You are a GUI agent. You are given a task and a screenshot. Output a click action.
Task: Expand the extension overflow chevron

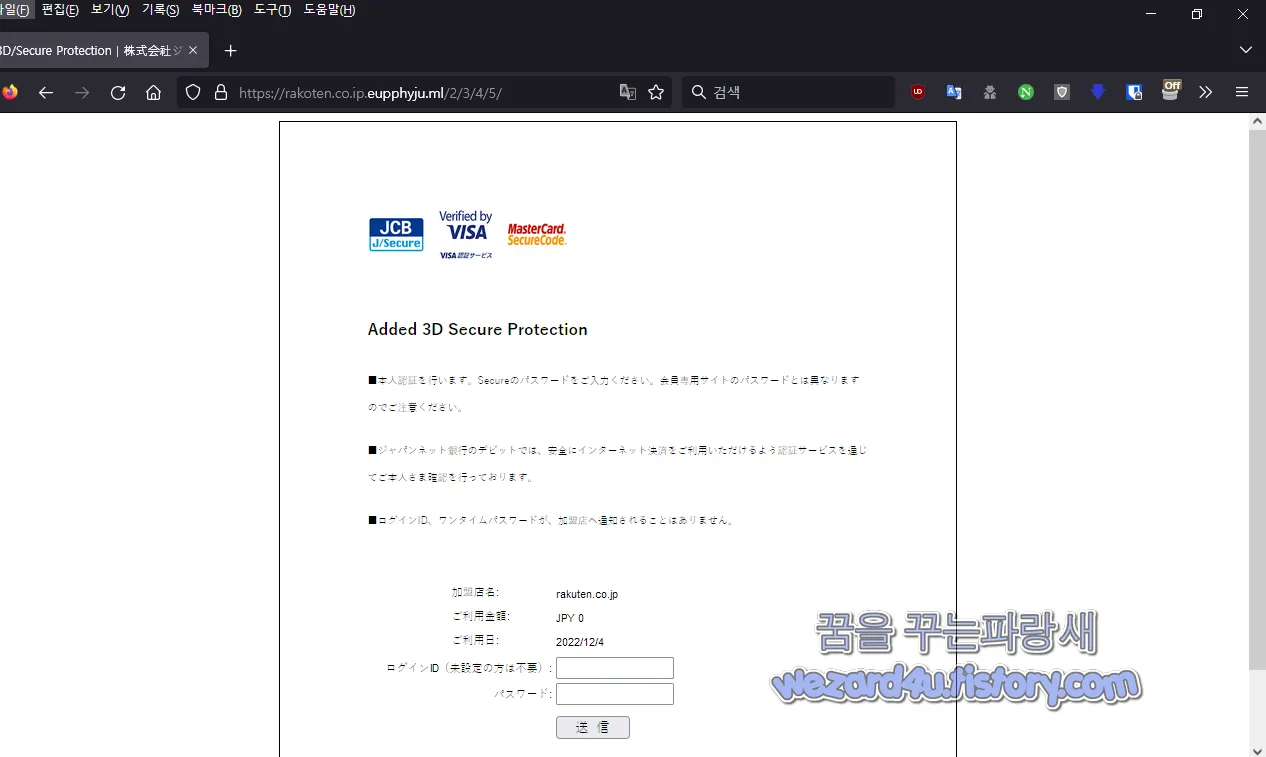pyautogui.click(x=1205, y=92)
